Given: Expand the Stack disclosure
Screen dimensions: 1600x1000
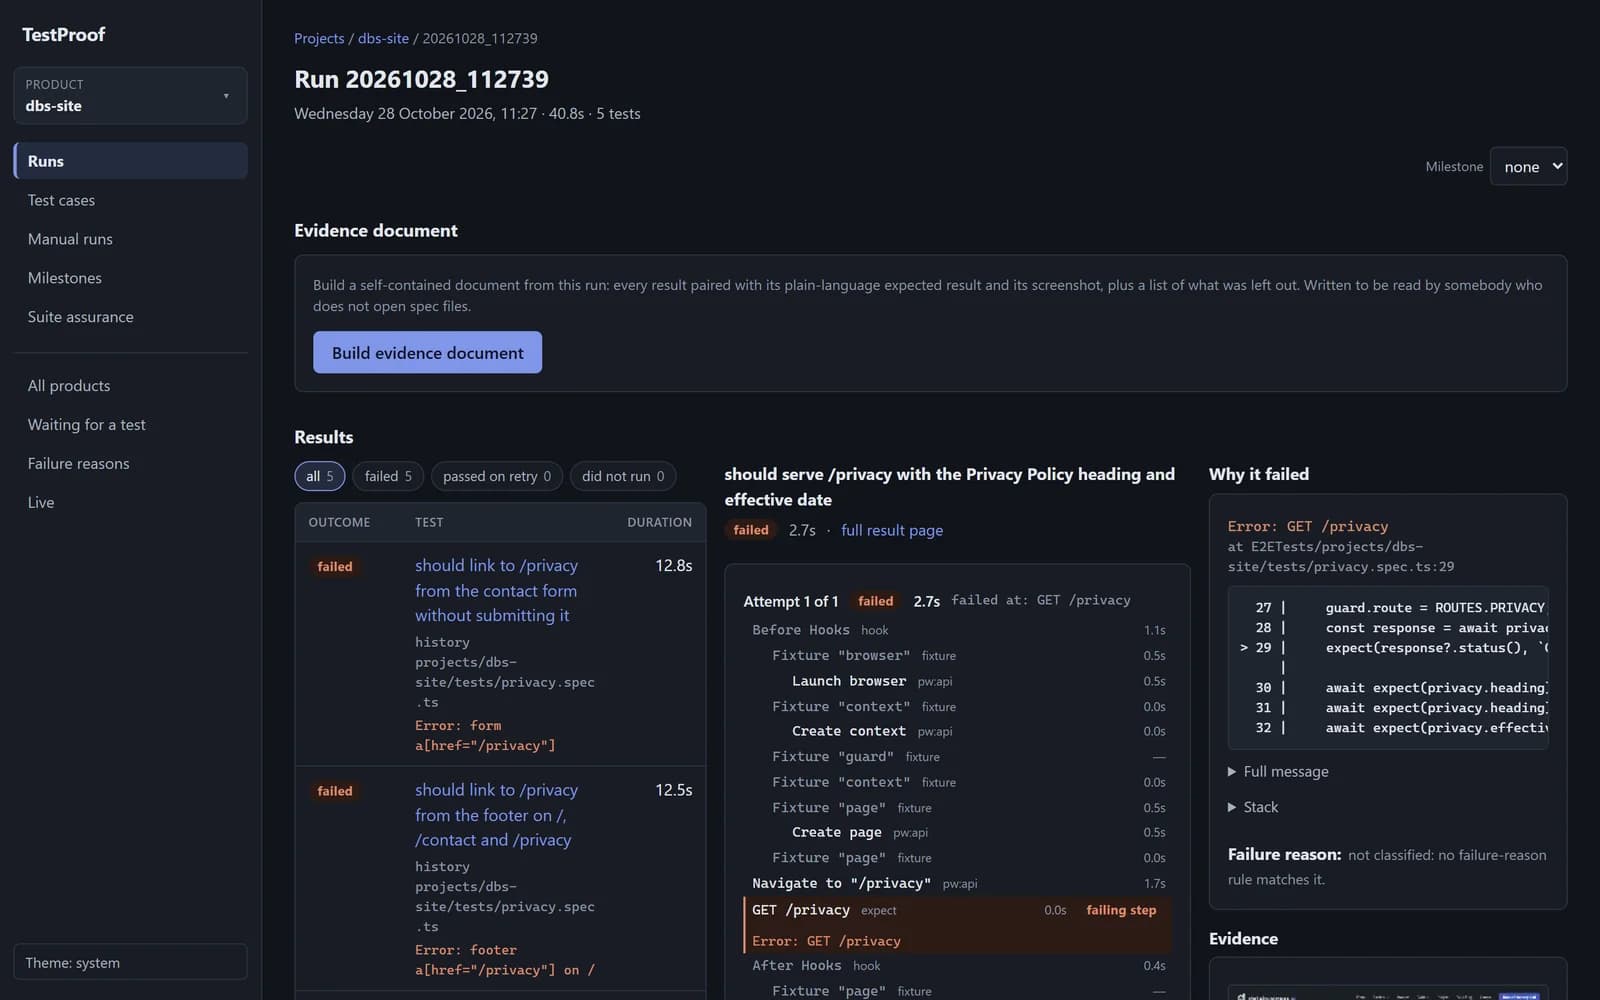Looking at the screenshot, I should [1253, 807].
